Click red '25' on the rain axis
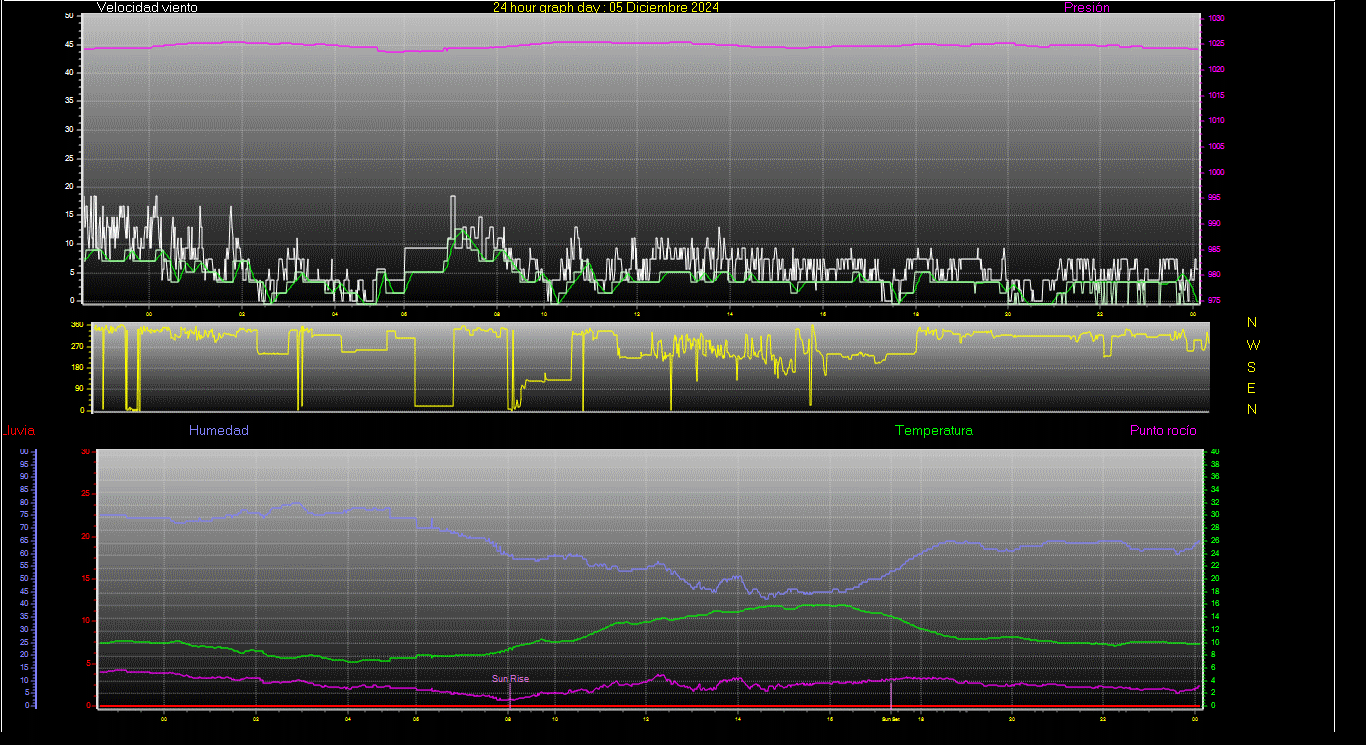The width and height of the screenshot is (1366, 745). (86, 494)
